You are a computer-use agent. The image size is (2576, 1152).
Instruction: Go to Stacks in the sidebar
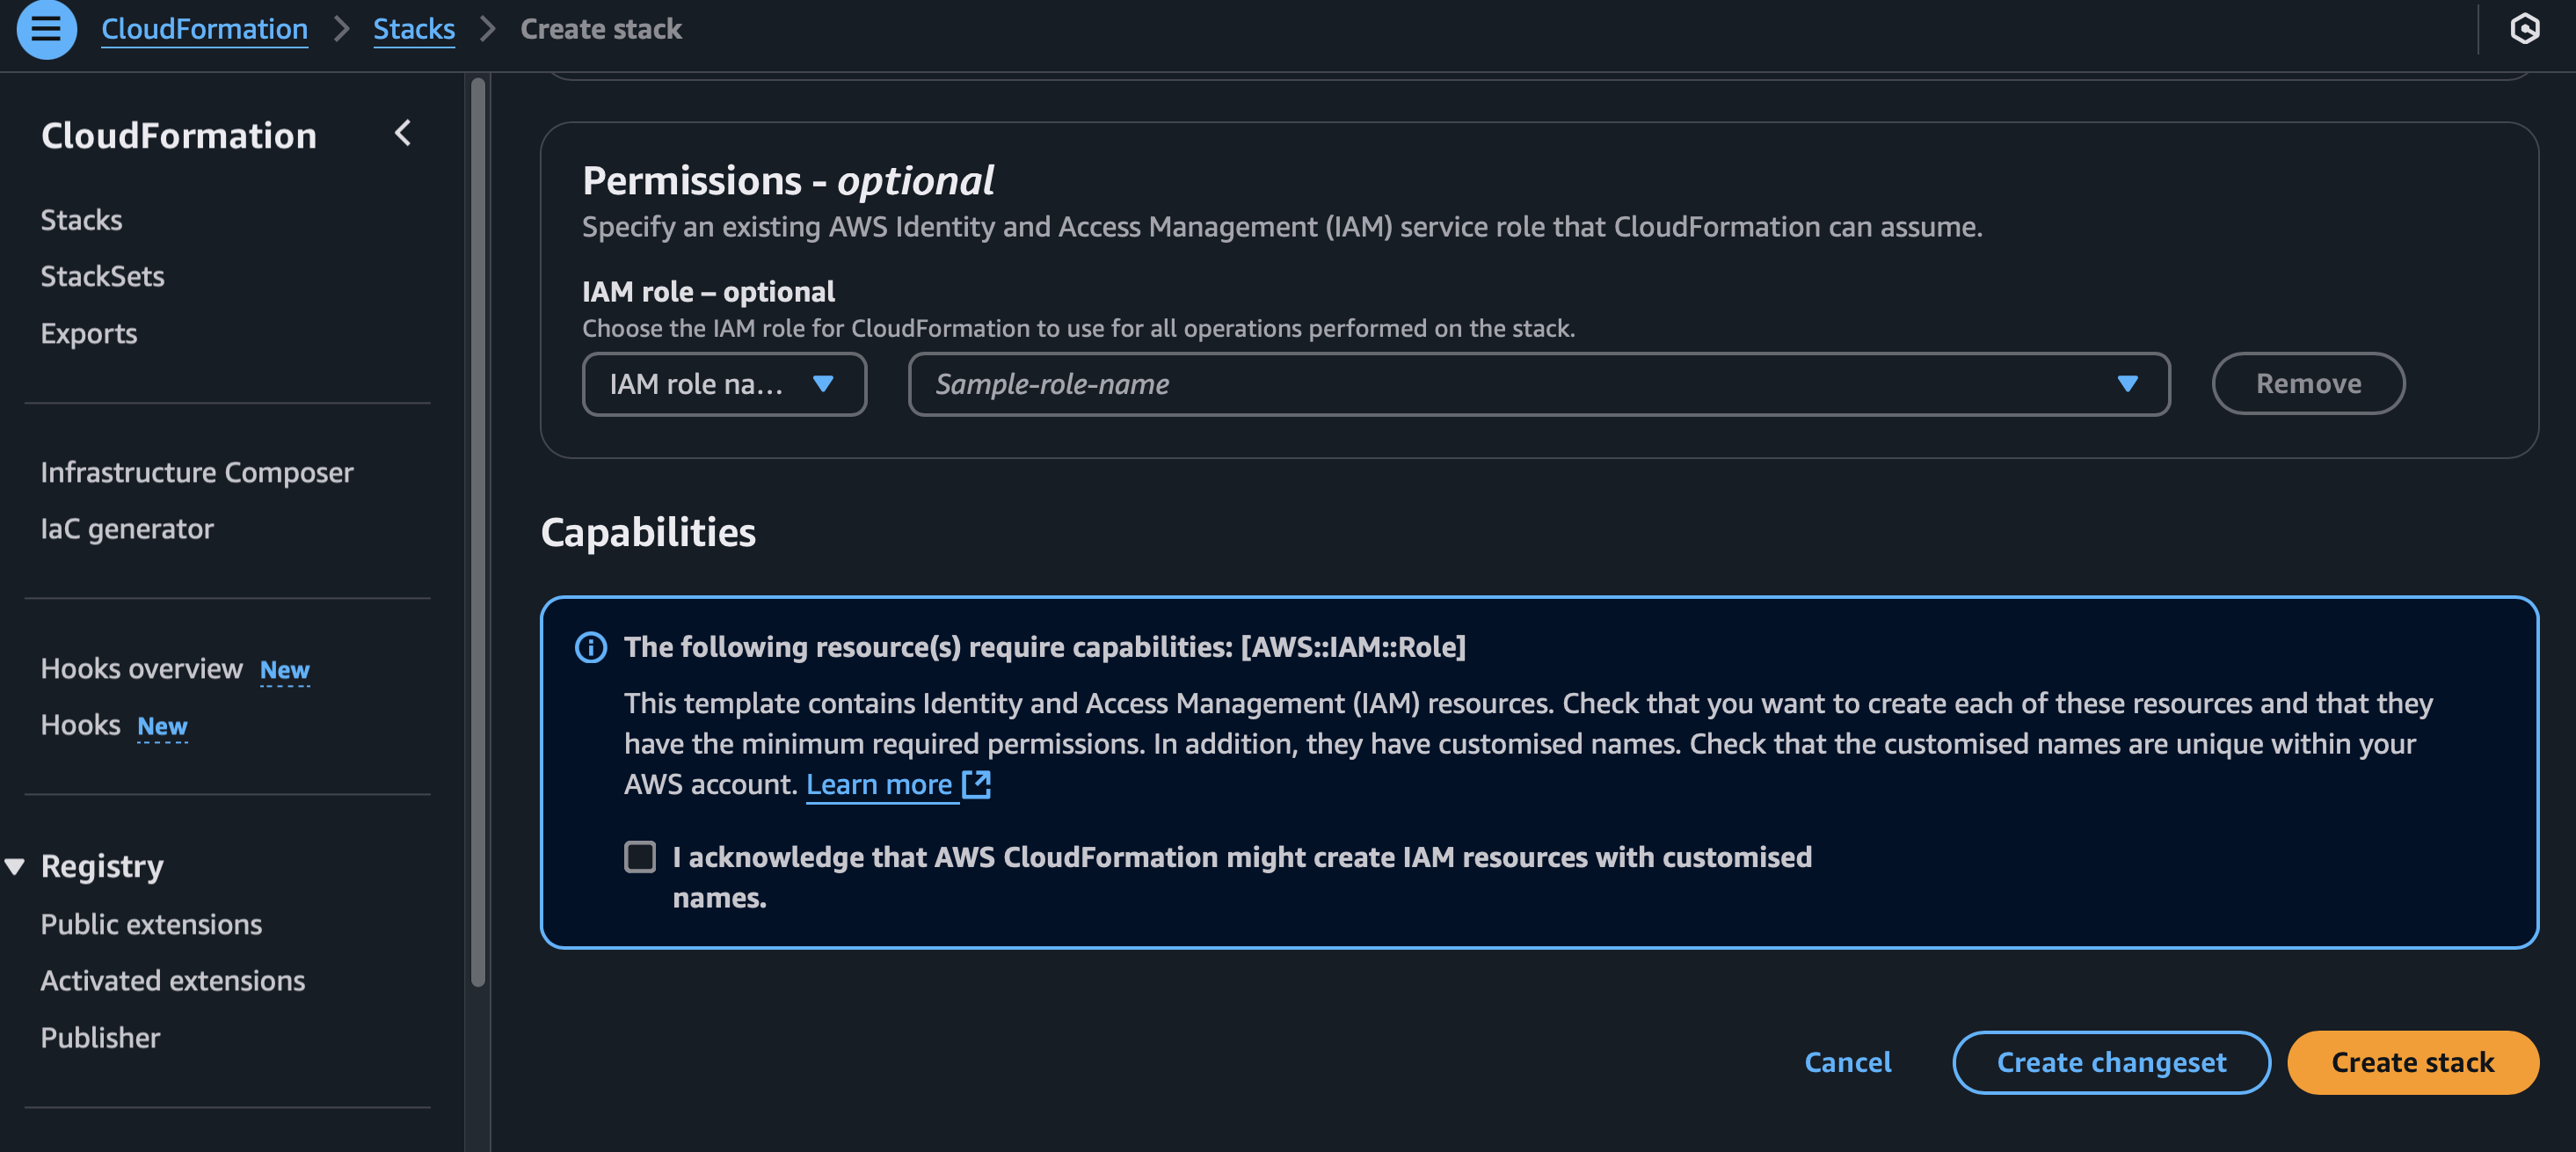tap(81, 220)
